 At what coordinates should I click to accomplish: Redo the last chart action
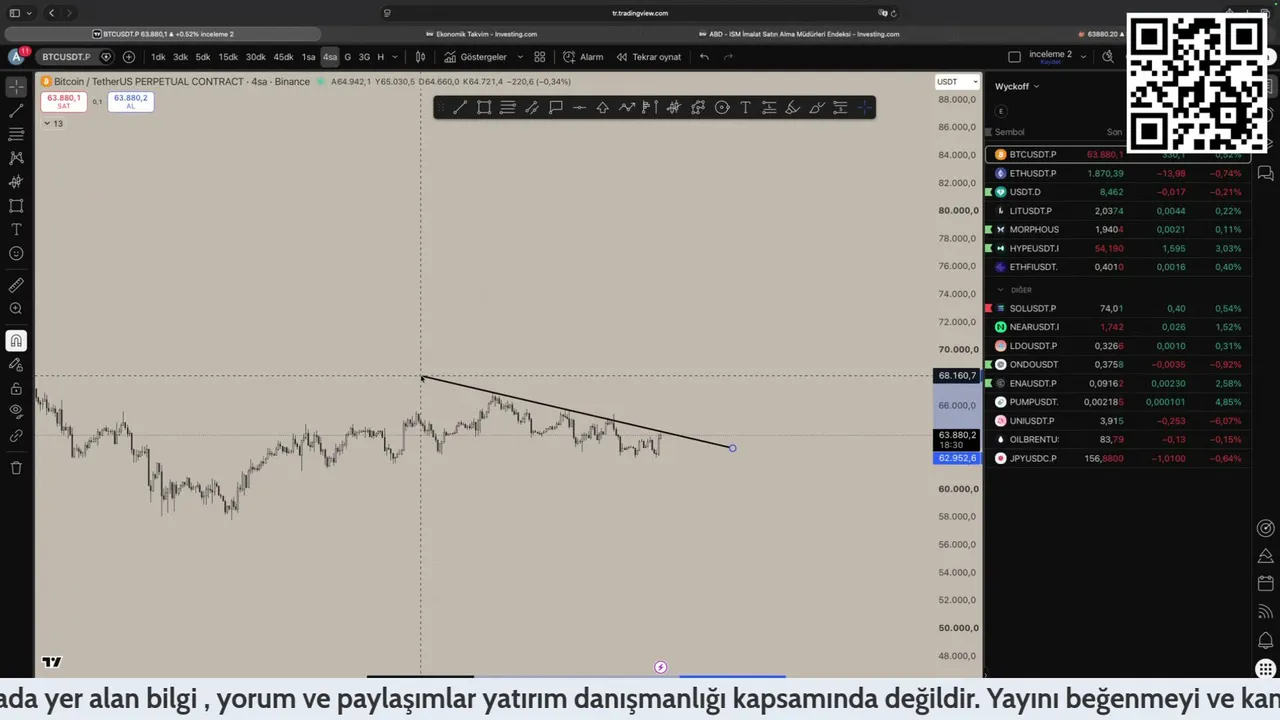pyautogui.click(x=728, y=57)
